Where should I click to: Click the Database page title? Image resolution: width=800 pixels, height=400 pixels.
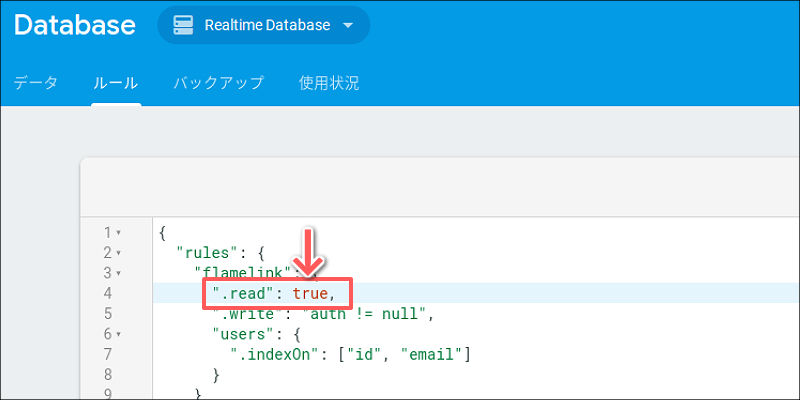(x=74, y=25)
